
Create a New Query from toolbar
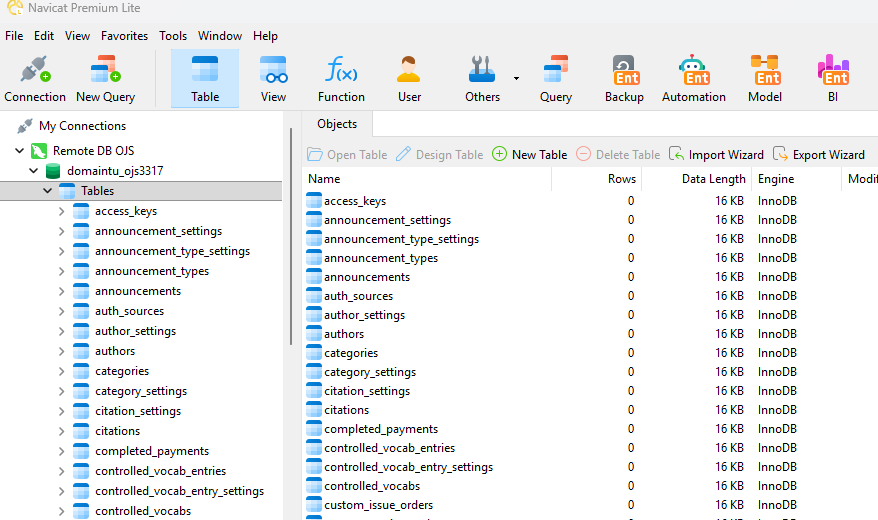point(105,79)
